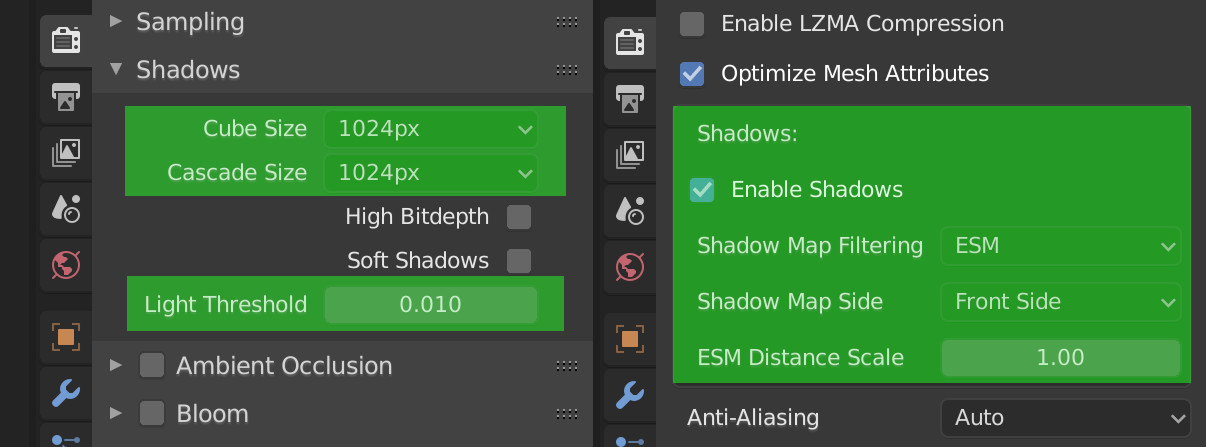Open Output properties printer icon, left panel
Screen dimensions: 1206x447
(66, 99)
